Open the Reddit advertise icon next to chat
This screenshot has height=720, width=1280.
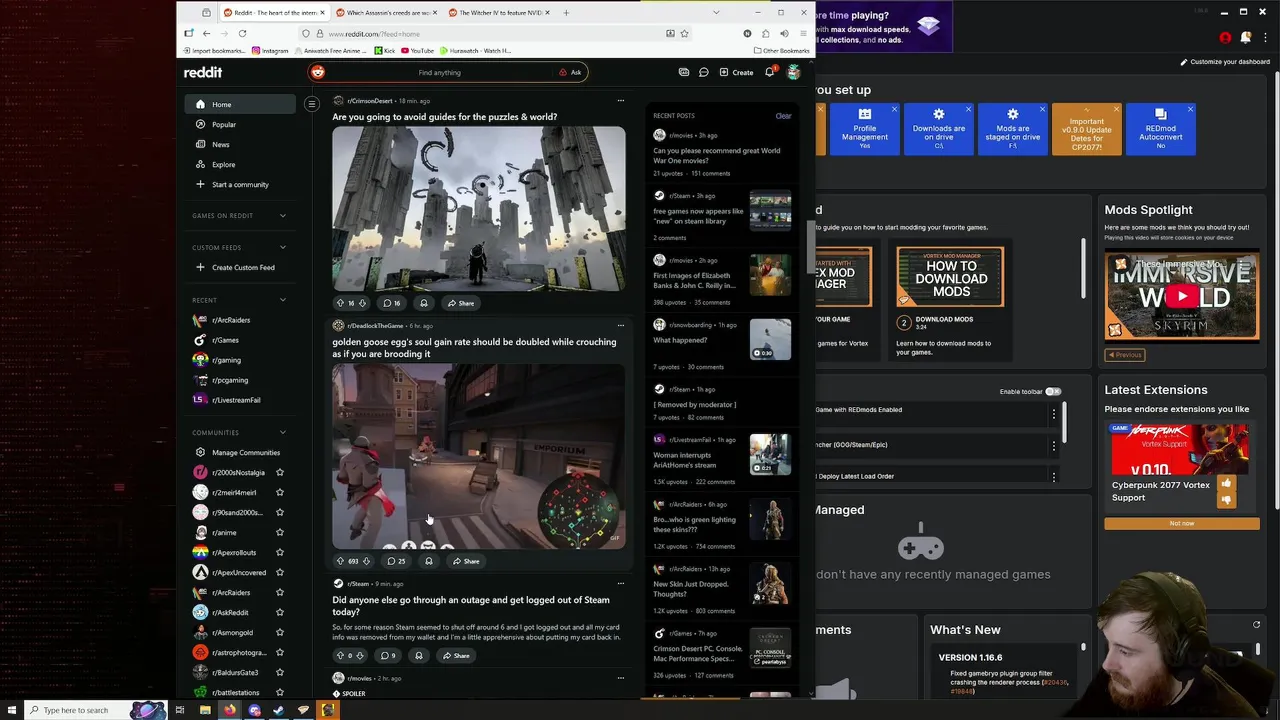click(x=684, y=72)
